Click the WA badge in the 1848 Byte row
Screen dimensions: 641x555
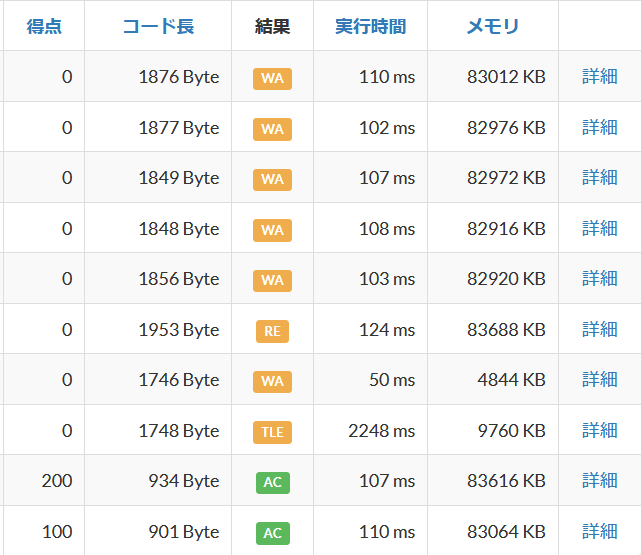tap(272, 230)
